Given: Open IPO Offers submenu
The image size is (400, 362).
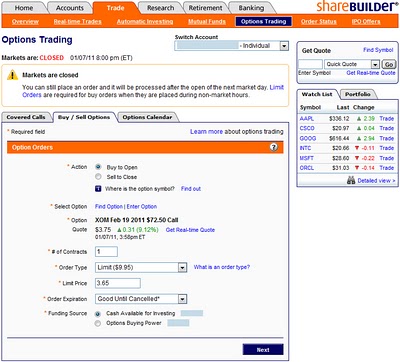Looking at the screenshot, I should pyautogui.click(x=366, y=22).
